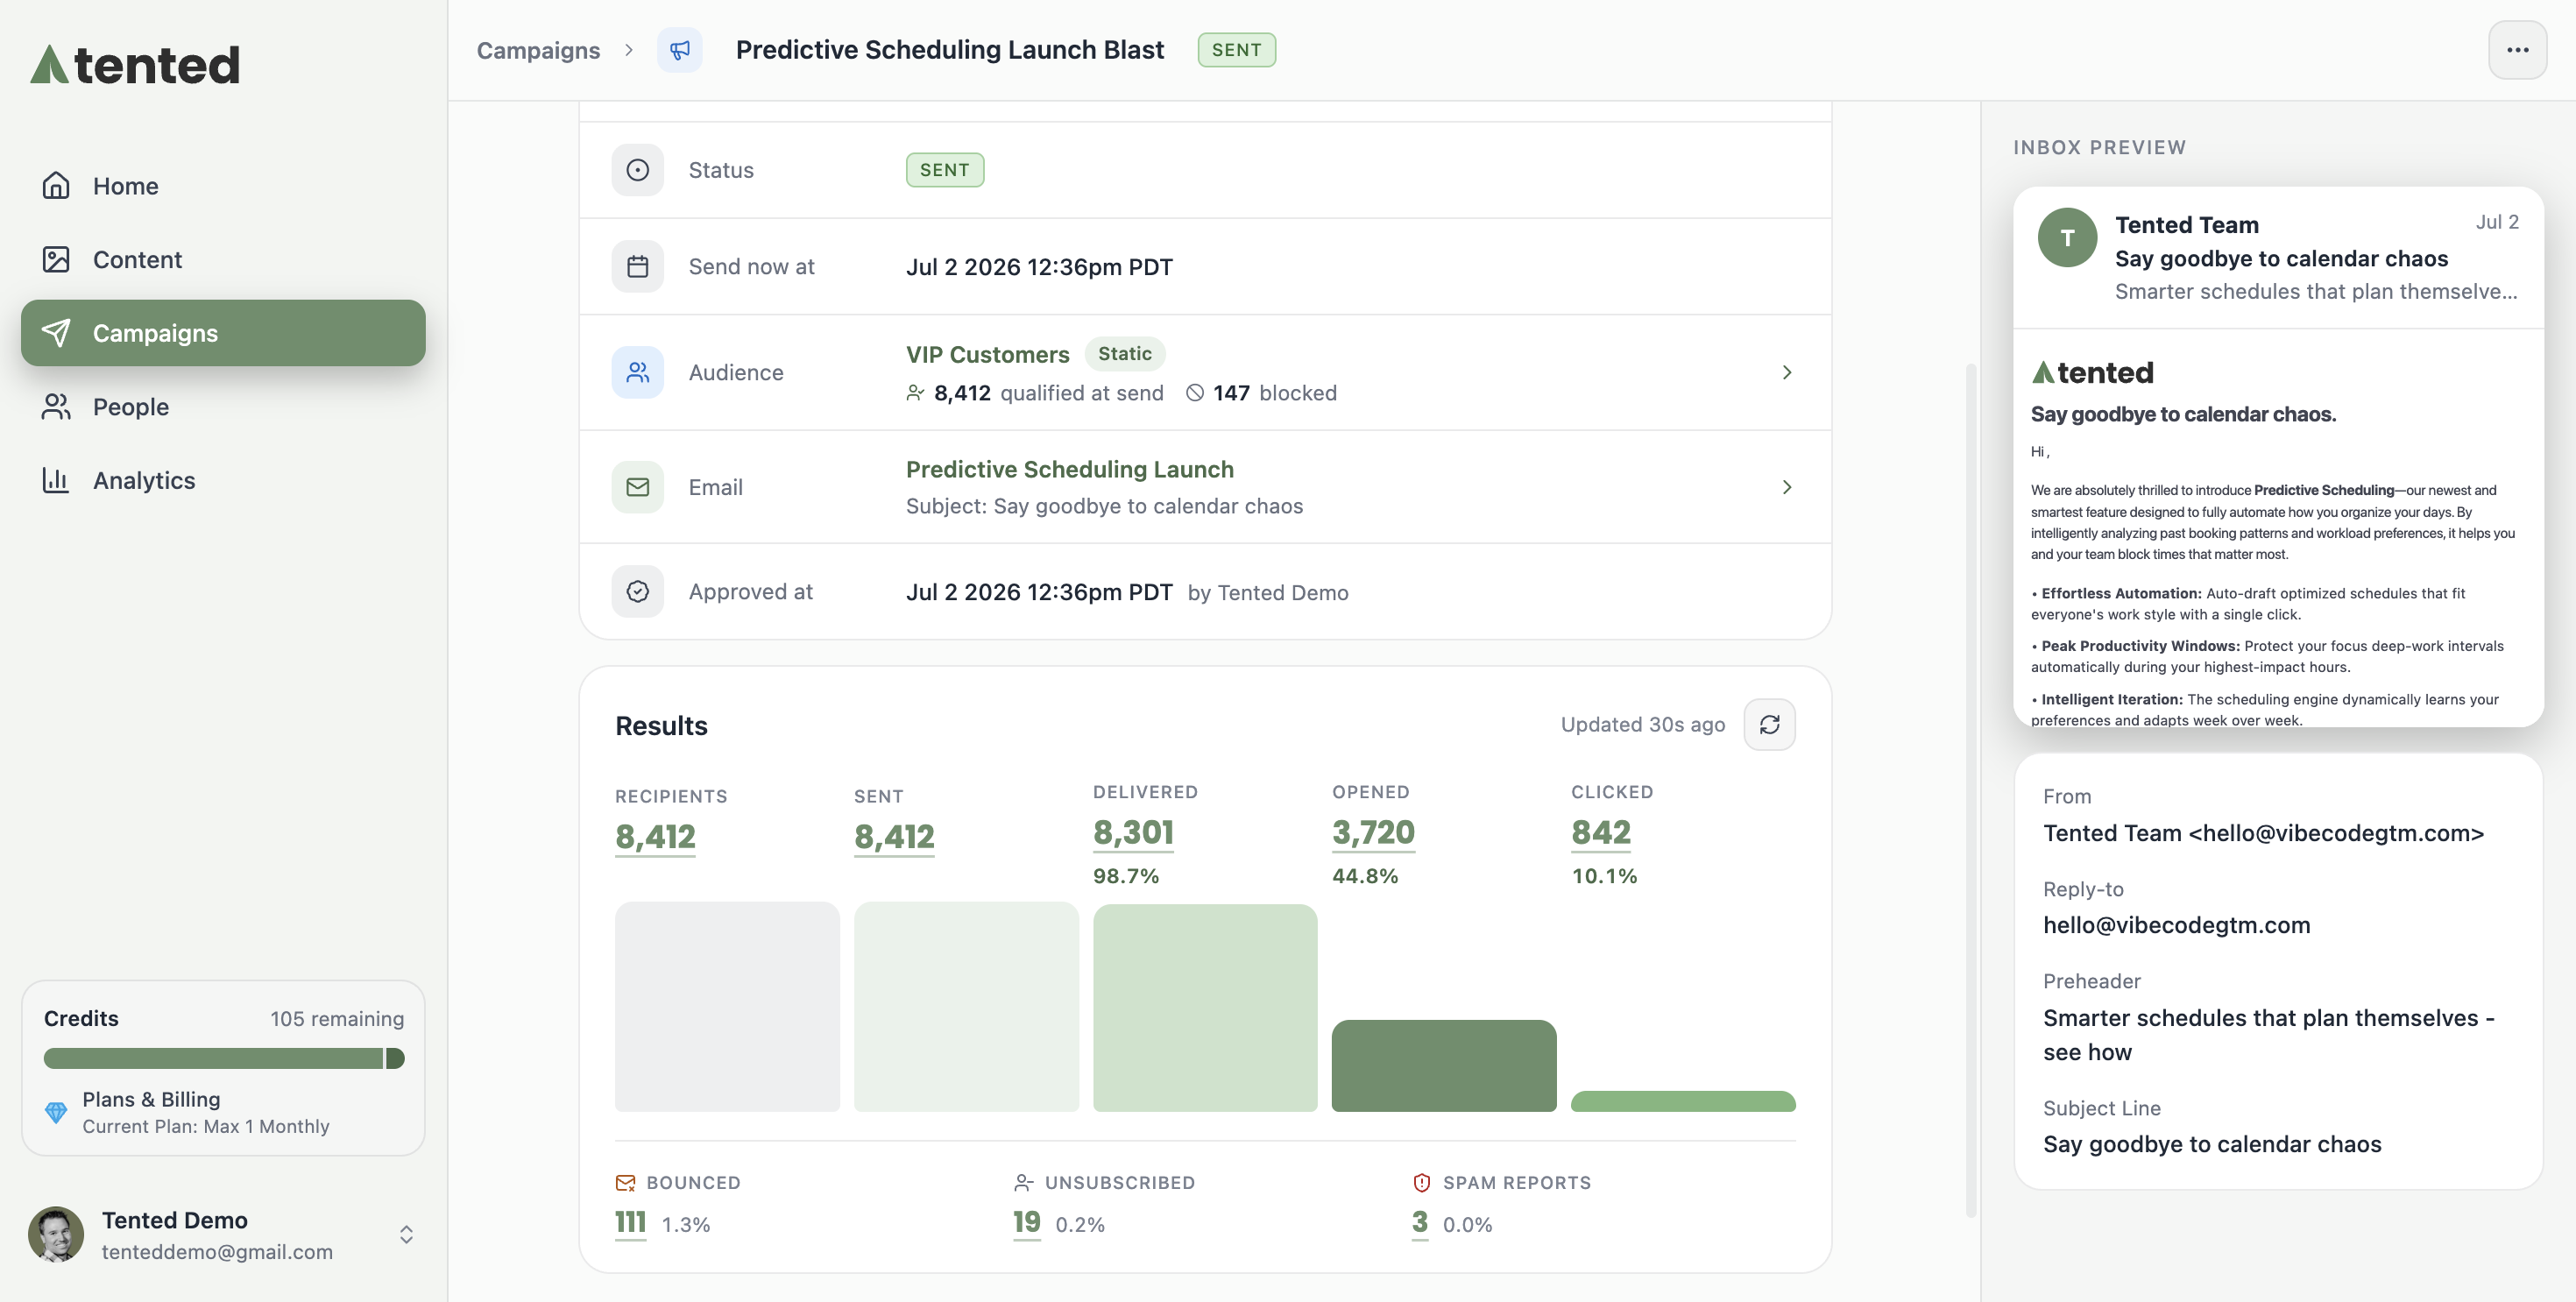
Task: Open the Tented Demo account switcher arrows
Action: tap(406, 1234)
